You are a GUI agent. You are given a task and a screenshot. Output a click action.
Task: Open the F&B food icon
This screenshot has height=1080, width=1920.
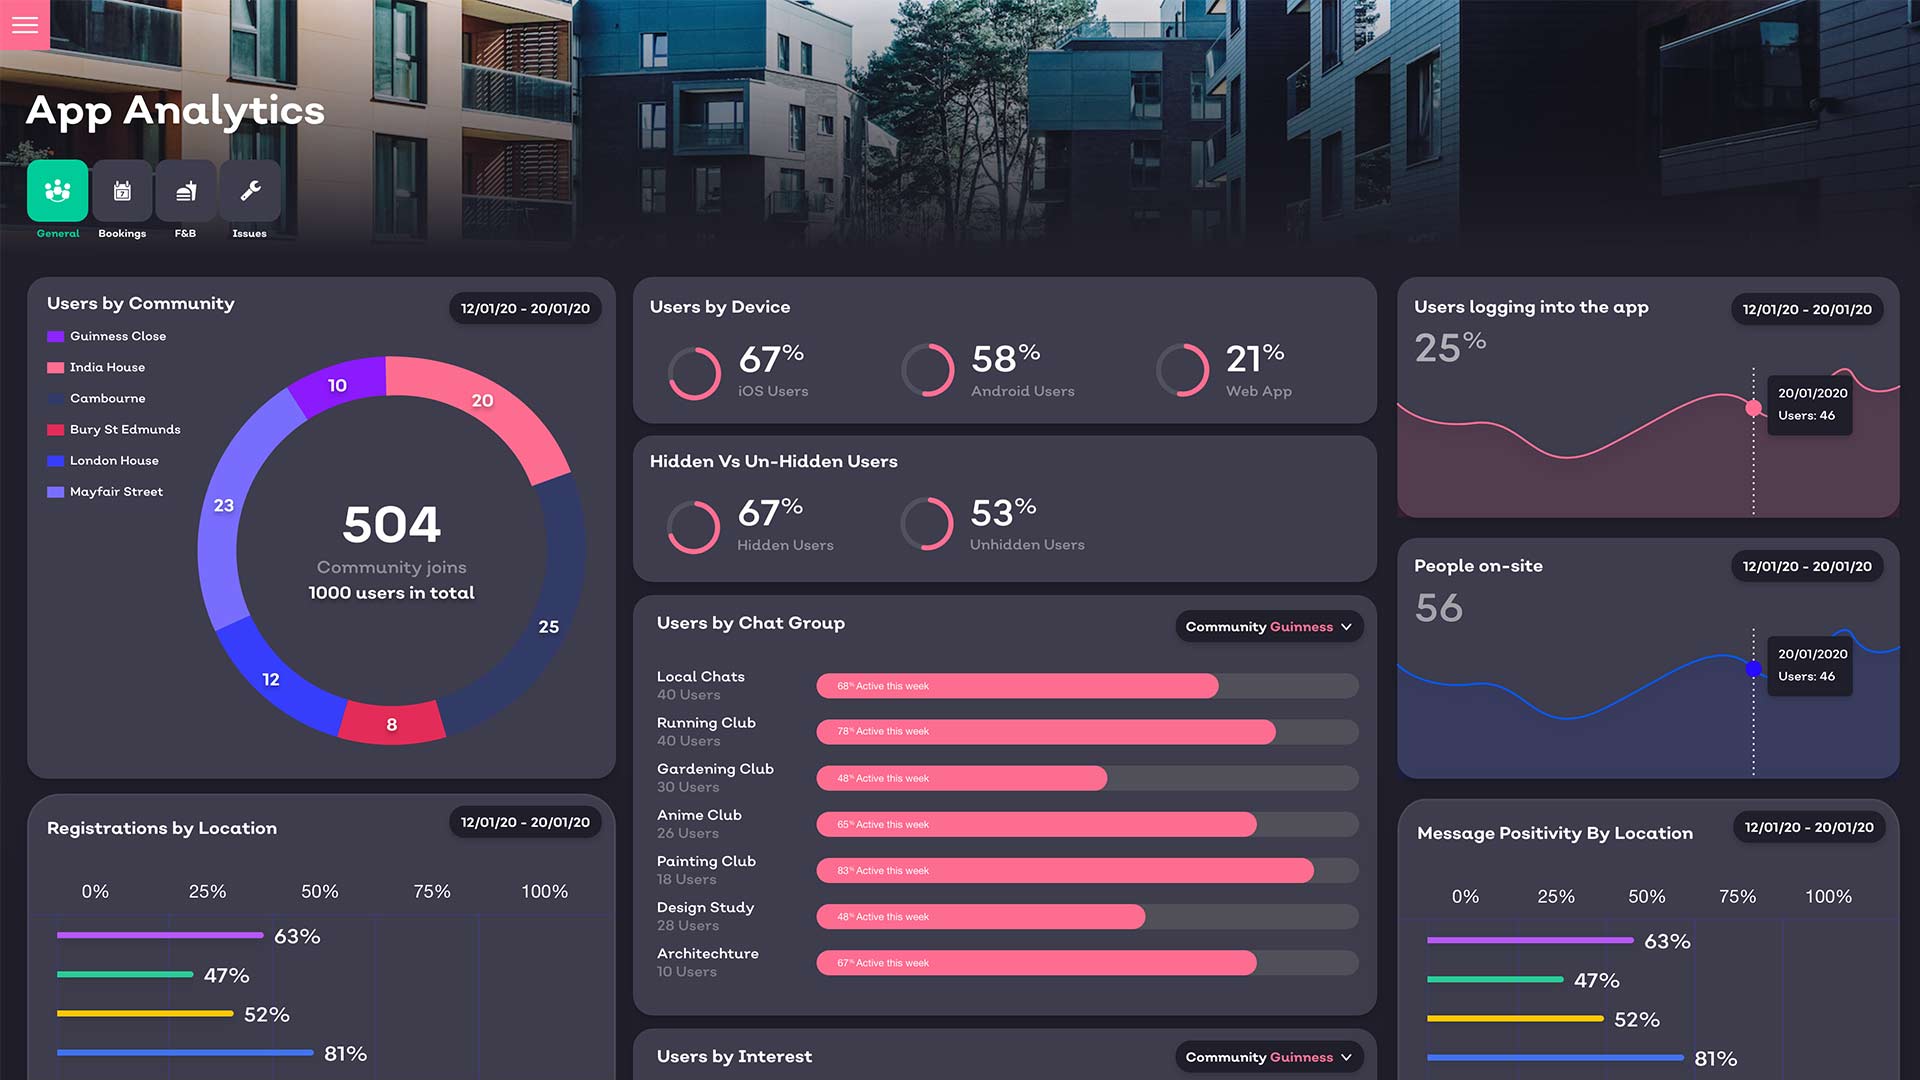[x=186, y=190]
